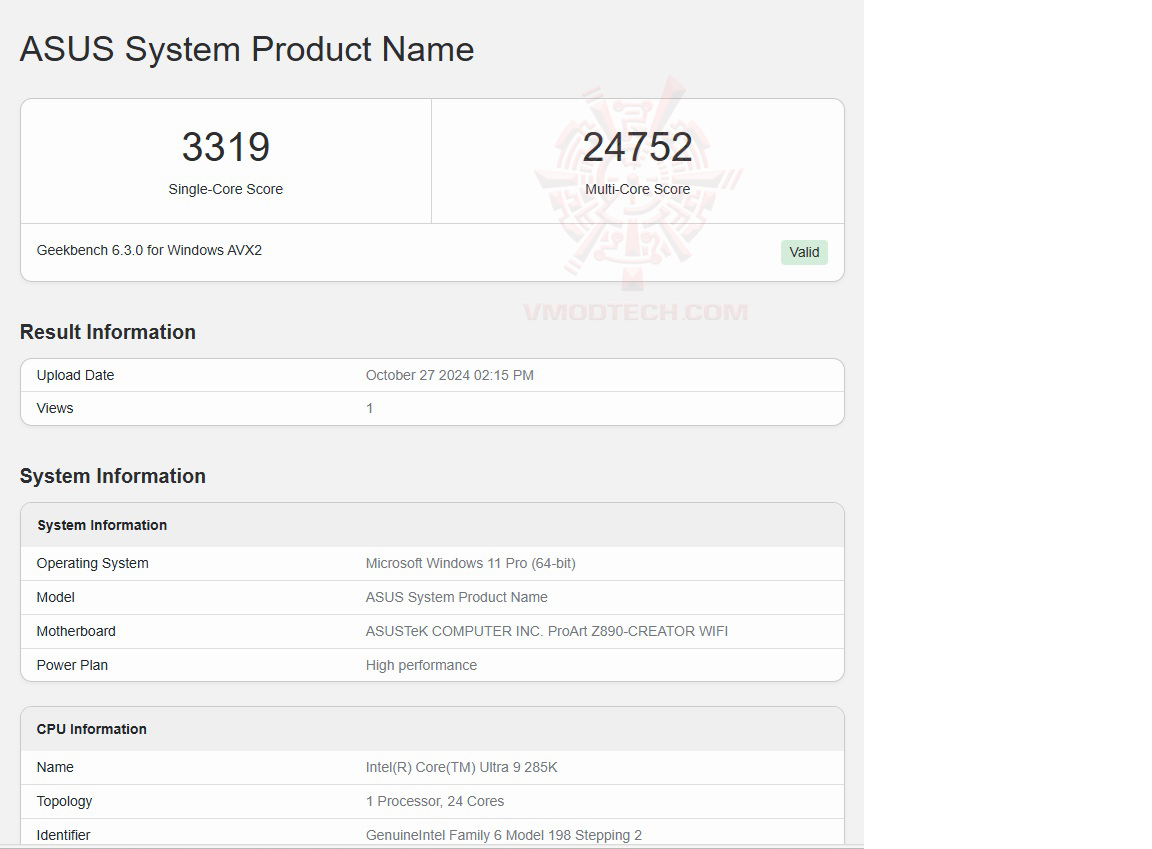
Task: Select the October 27 2024 02:15 PM value
Action: tap(450, 375)
